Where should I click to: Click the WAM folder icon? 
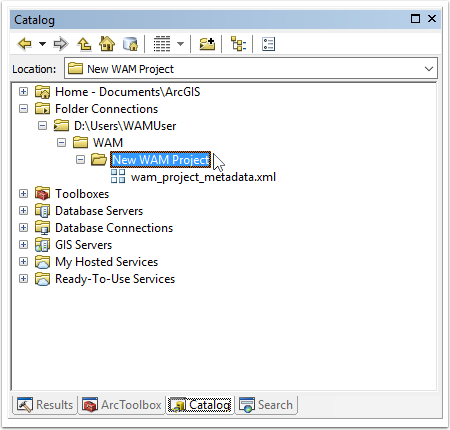point(80,143)
